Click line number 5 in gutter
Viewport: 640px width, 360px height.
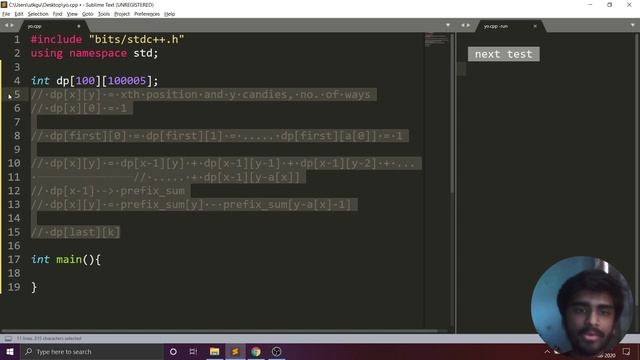(x=17, y=94)
